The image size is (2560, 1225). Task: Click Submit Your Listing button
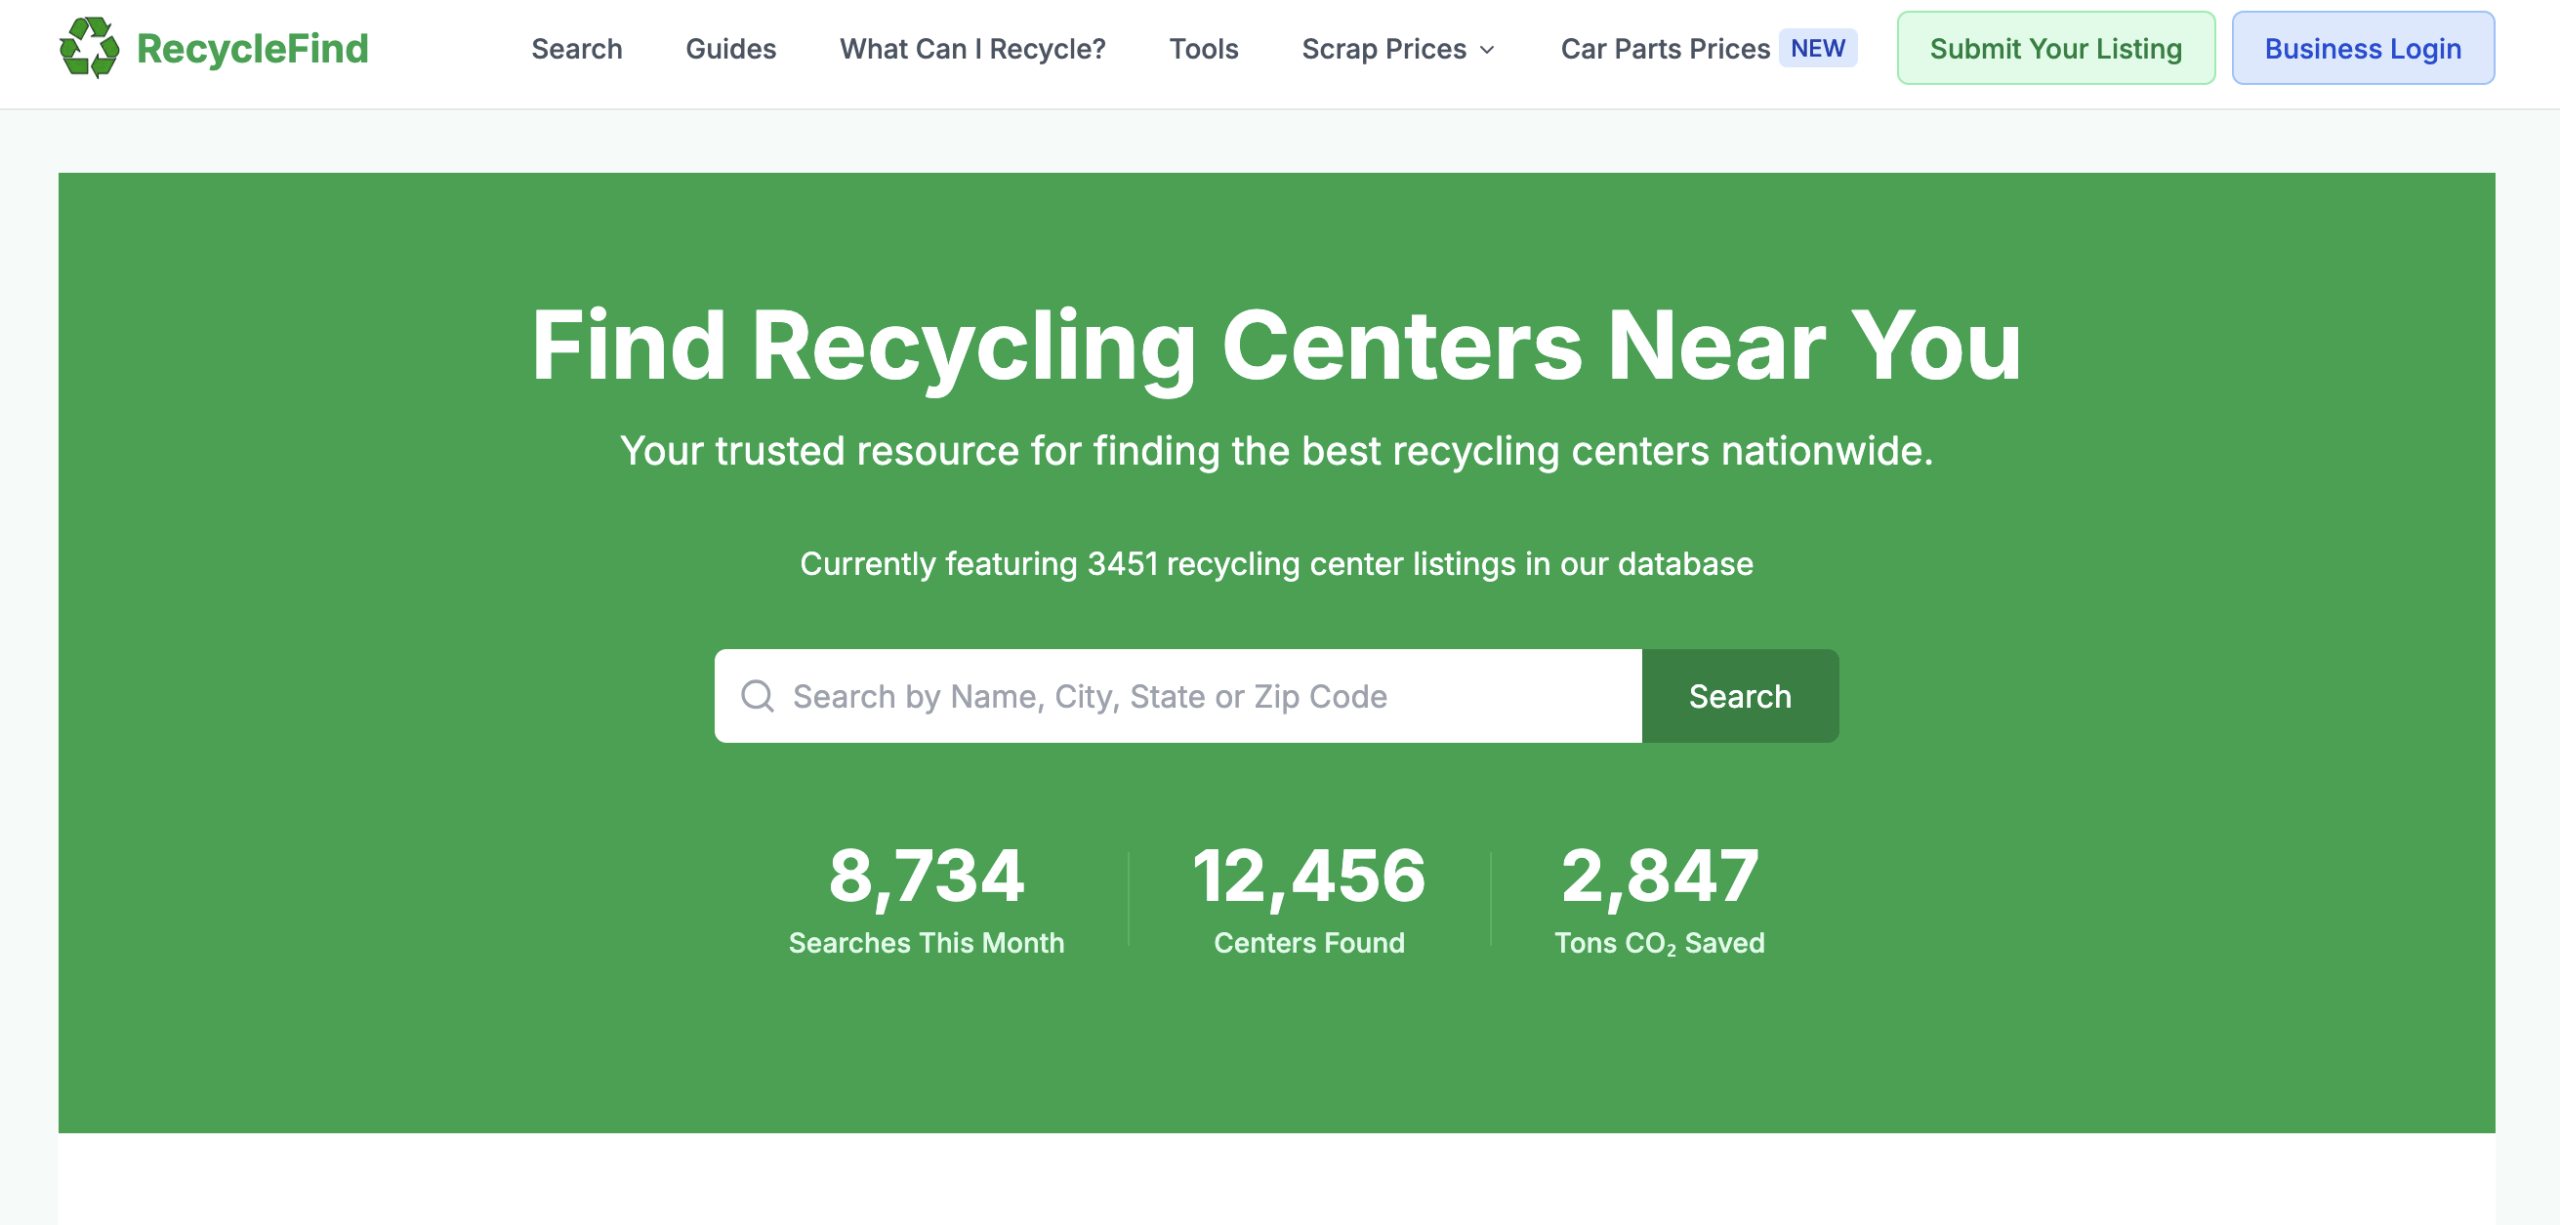(x=2055, y=48)
